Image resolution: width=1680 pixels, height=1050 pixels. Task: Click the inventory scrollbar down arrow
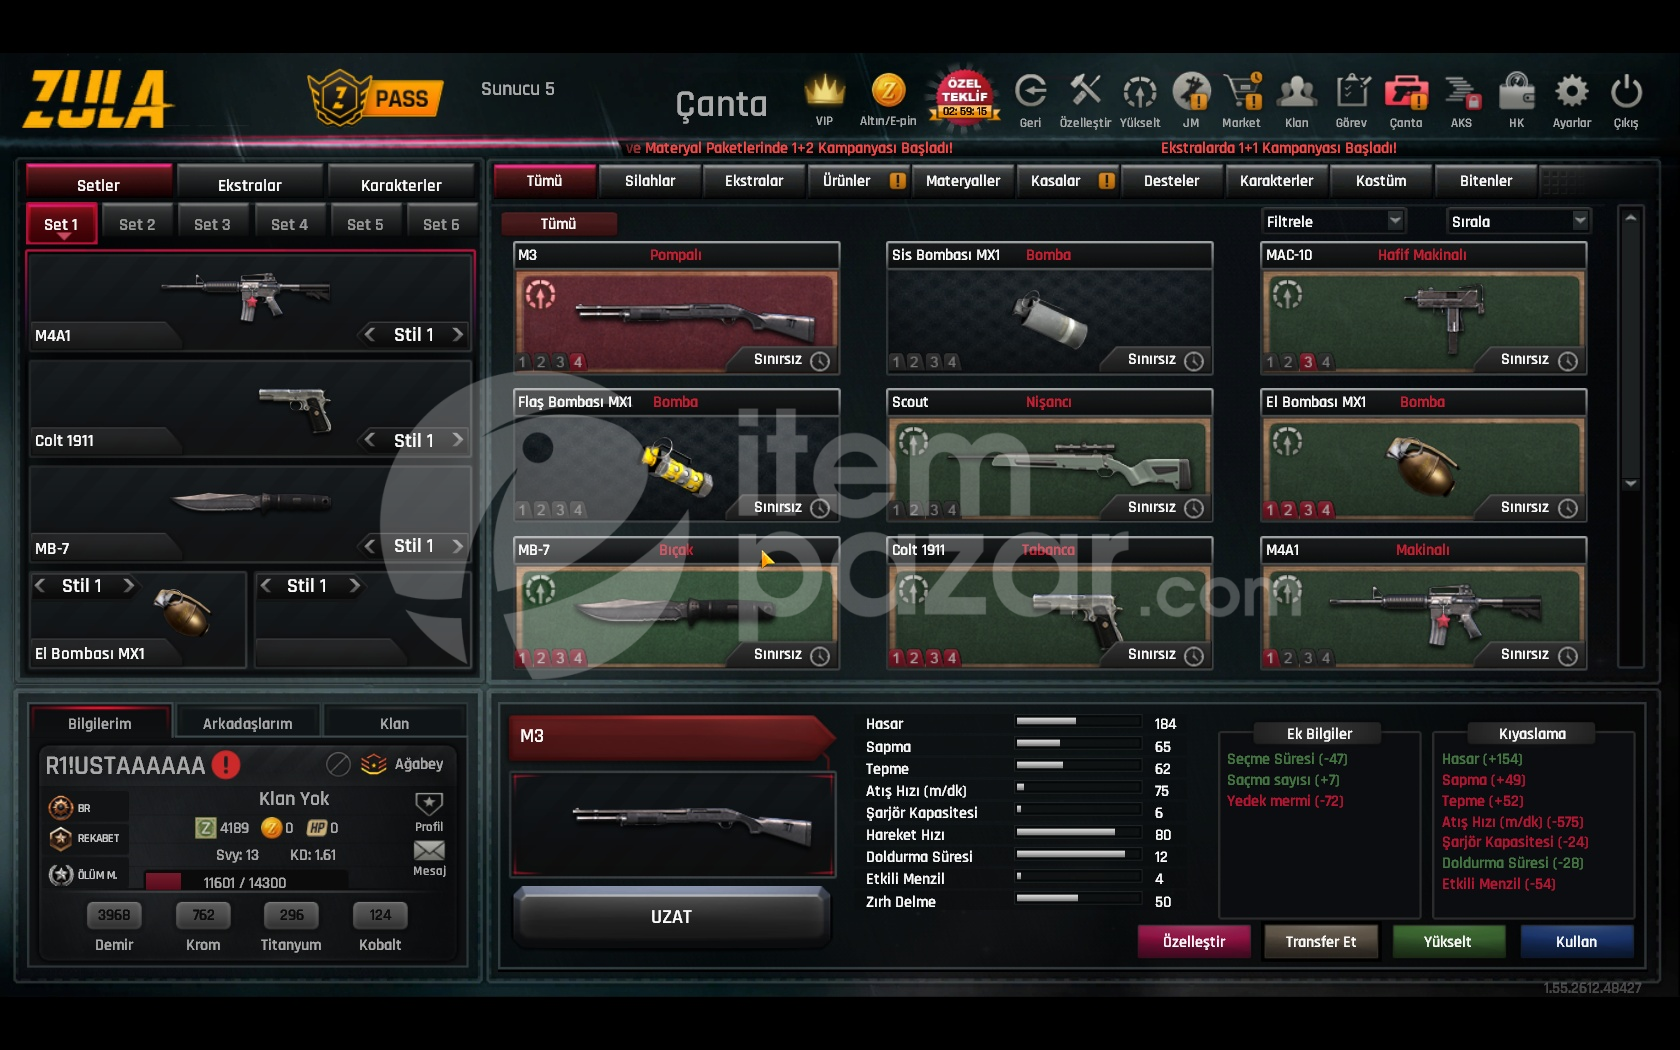(1631, 484)
